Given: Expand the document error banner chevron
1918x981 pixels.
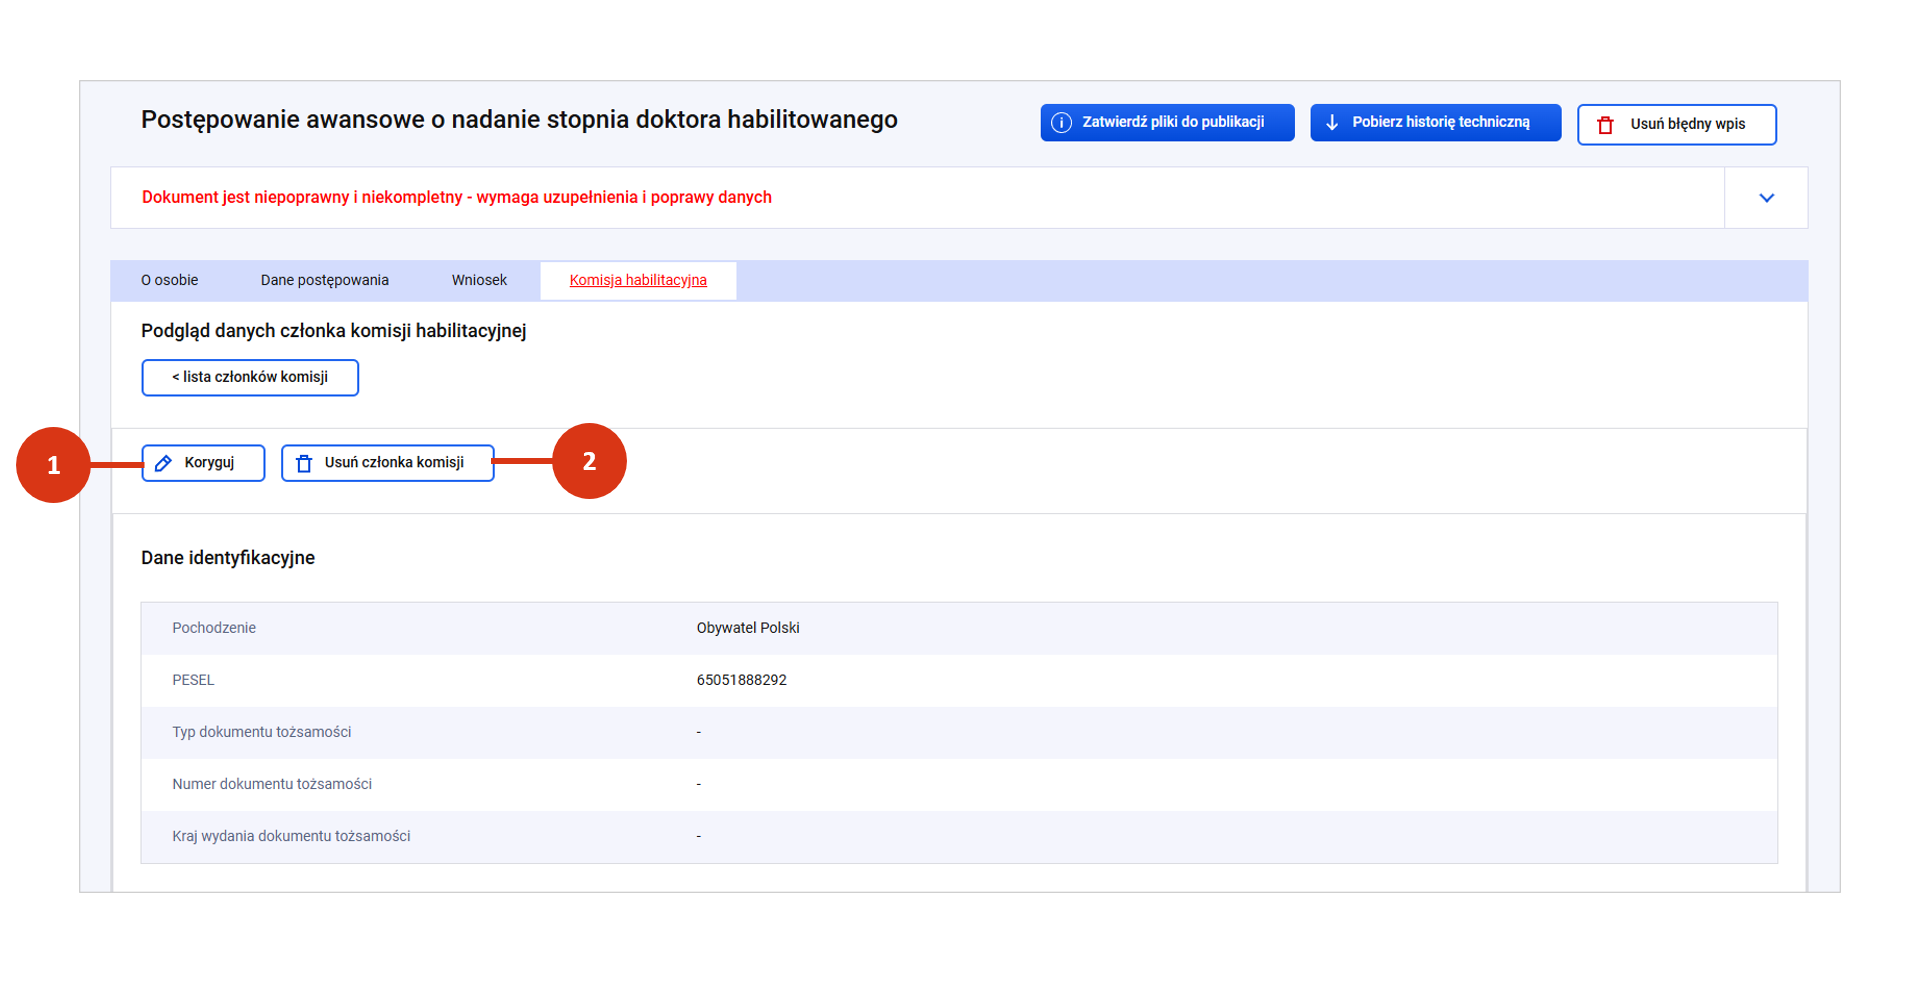Looking at the screenshot, I should coord(1766,198).
